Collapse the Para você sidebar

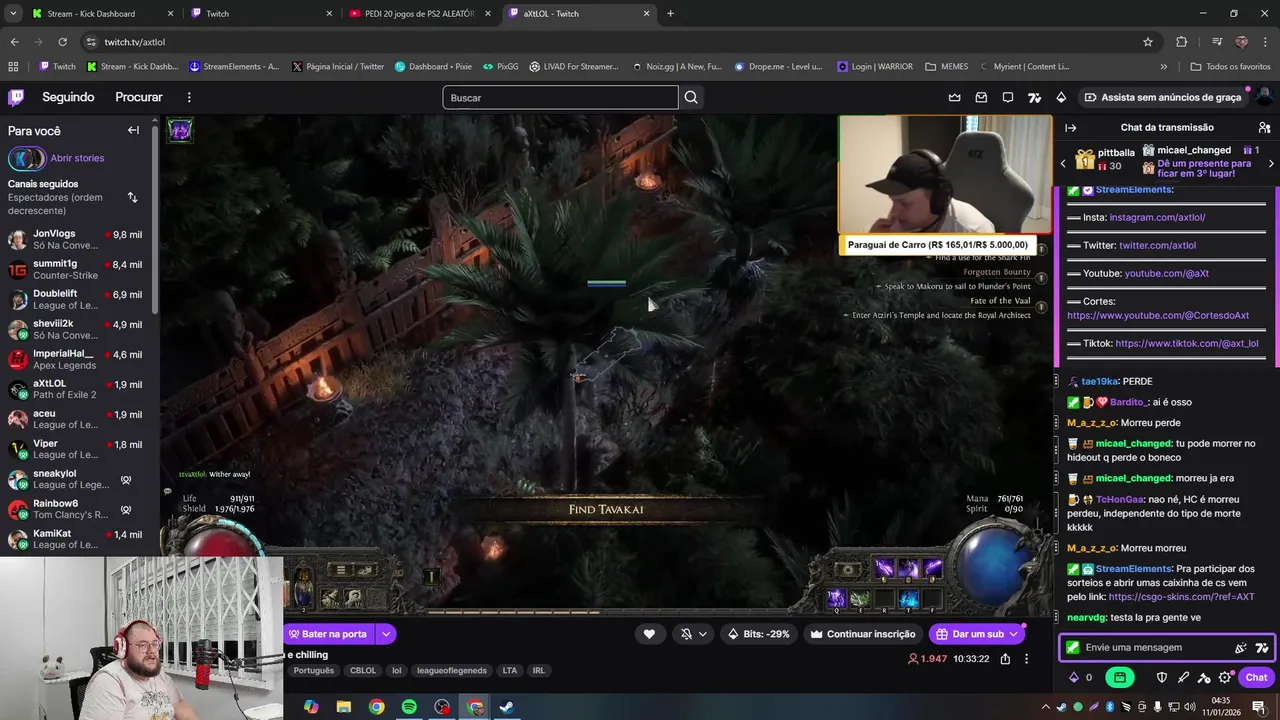[133, 130]
